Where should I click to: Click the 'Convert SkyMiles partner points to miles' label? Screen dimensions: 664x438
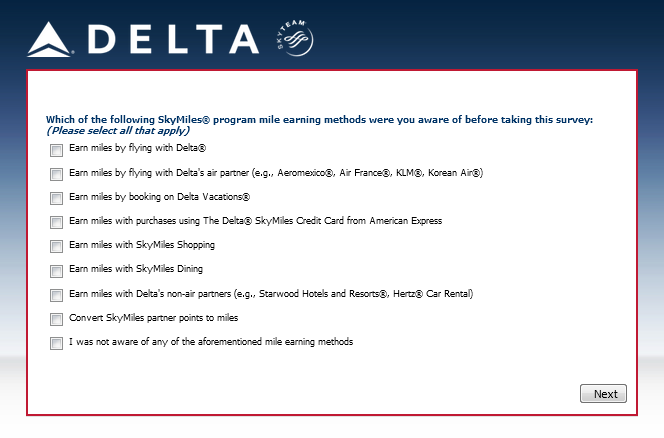(x=153, y=318)
